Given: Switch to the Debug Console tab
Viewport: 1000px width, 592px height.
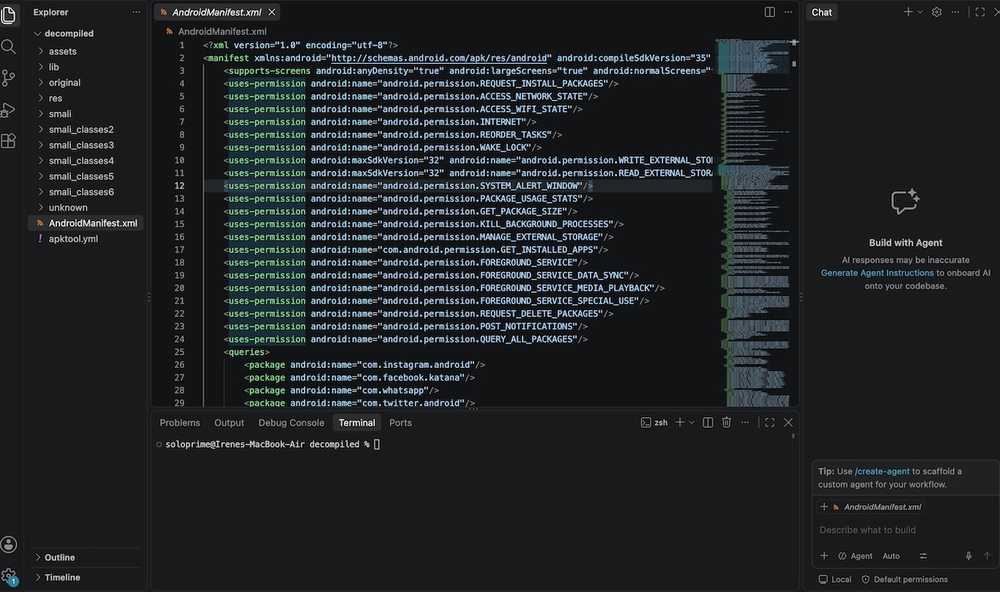Looking at the screenshot, I should [291, 422].
